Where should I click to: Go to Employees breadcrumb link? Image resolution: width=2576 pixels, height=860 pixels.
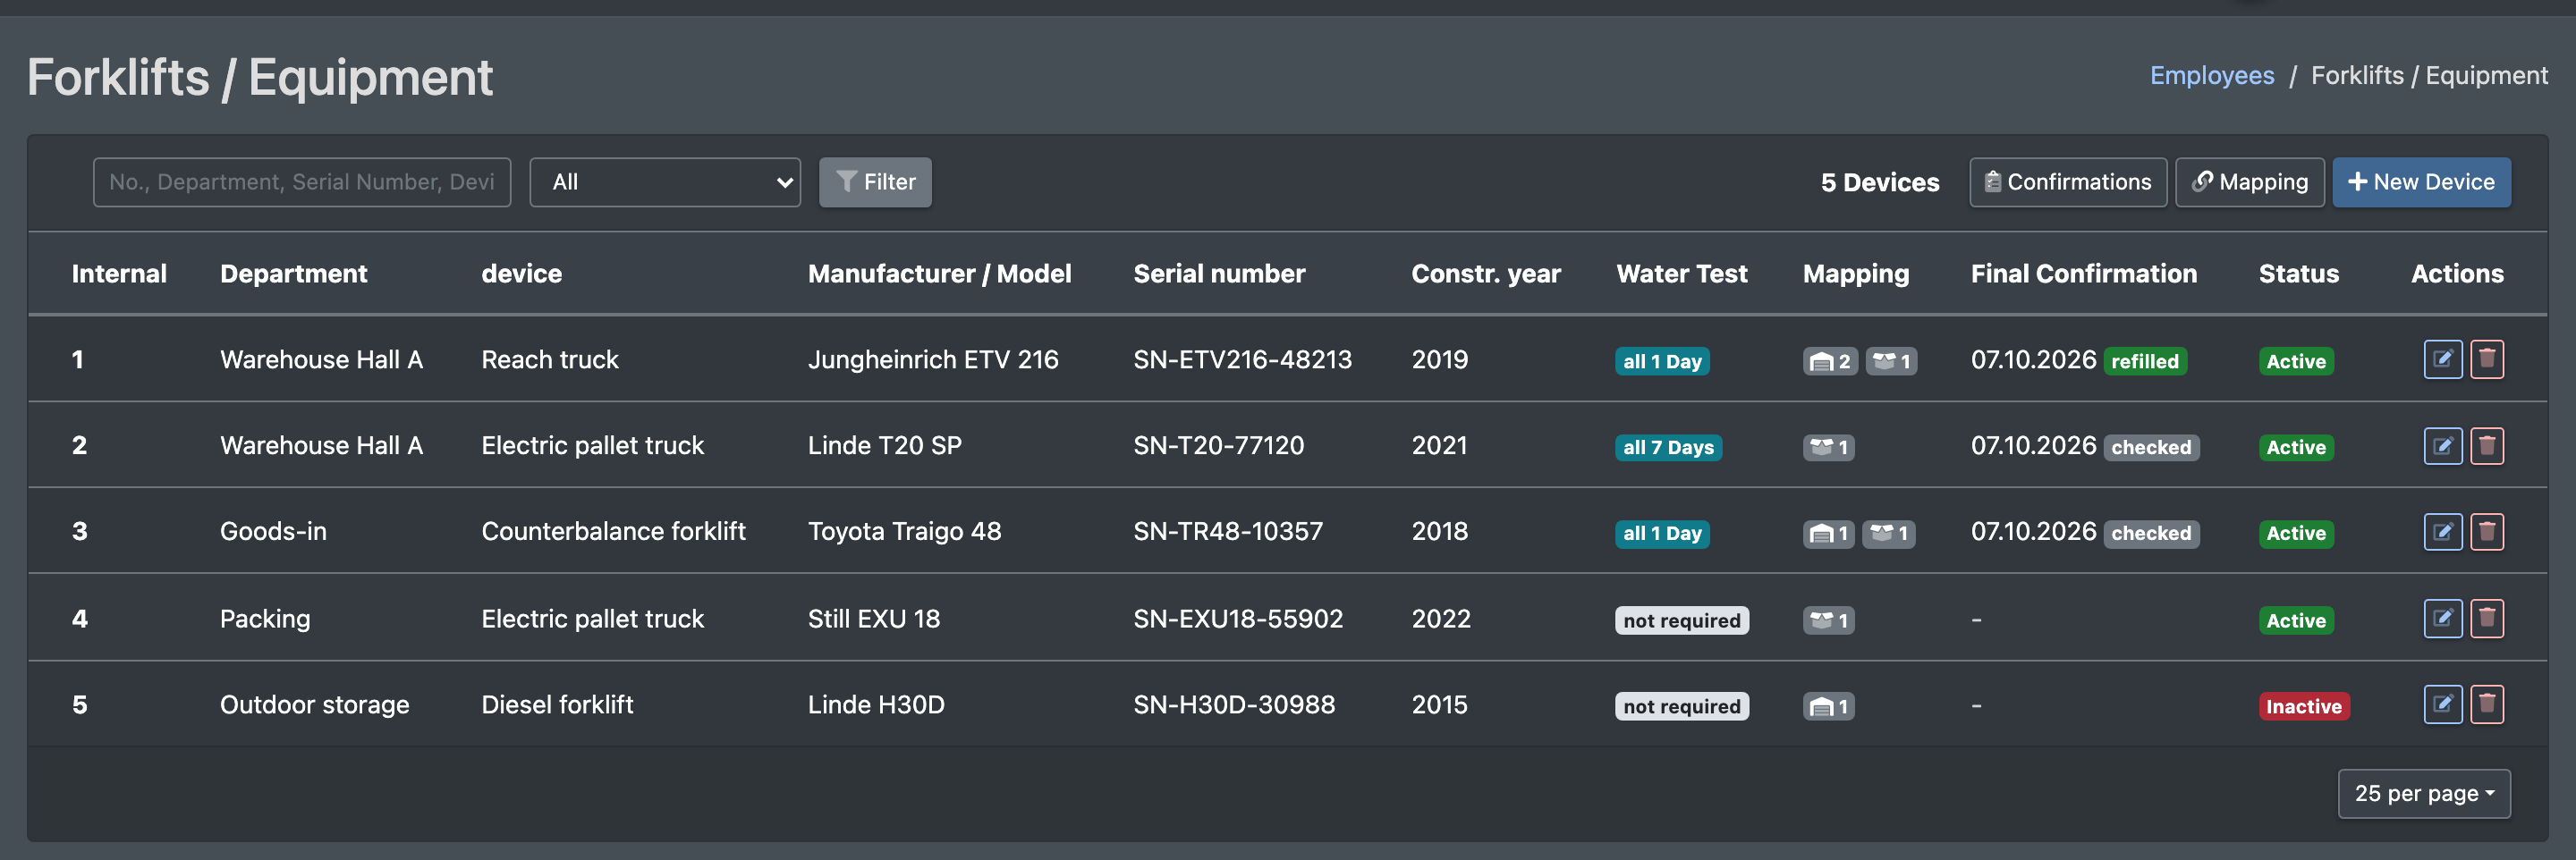[2211, 75]
